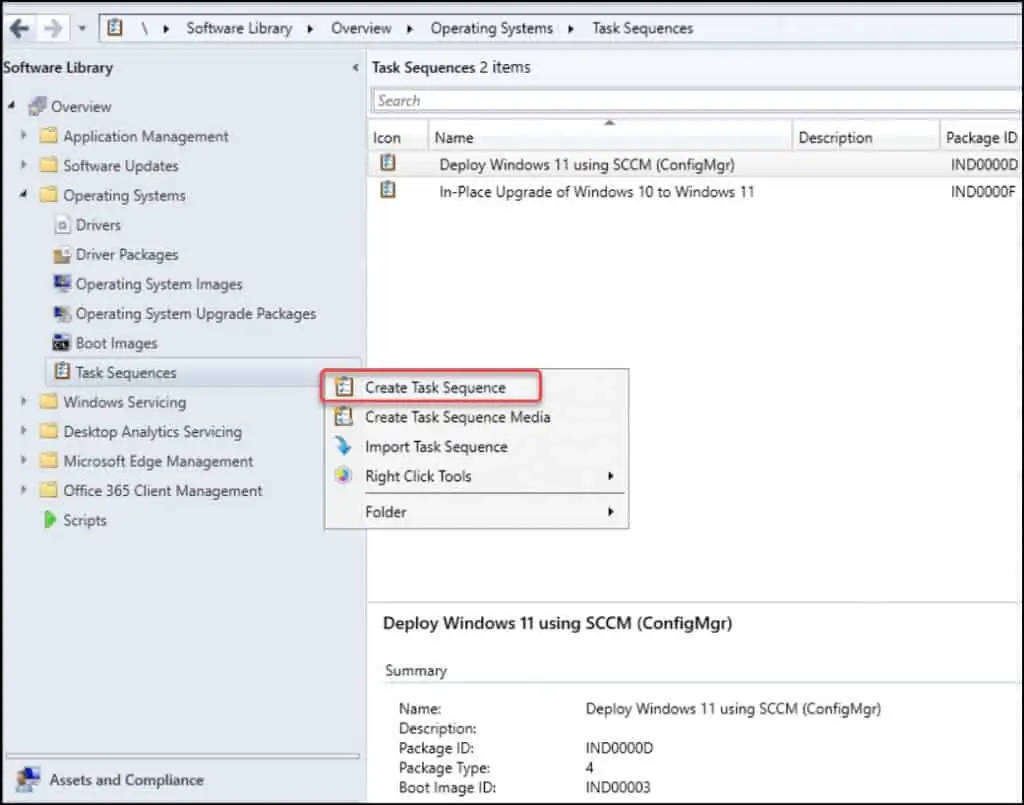The image size is (1024, 805).
Task: Click the Operating Systems folder icon
Action: 48,195
